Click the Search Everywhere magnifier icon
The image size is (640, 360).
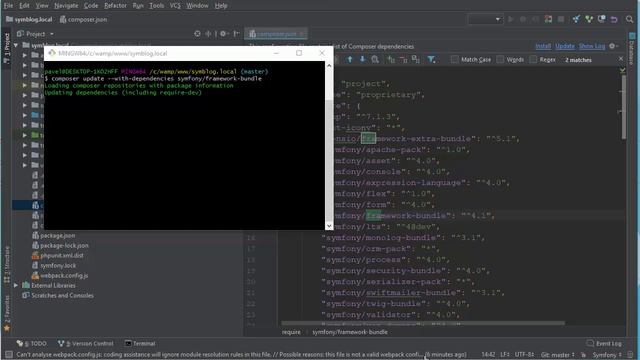629,19
